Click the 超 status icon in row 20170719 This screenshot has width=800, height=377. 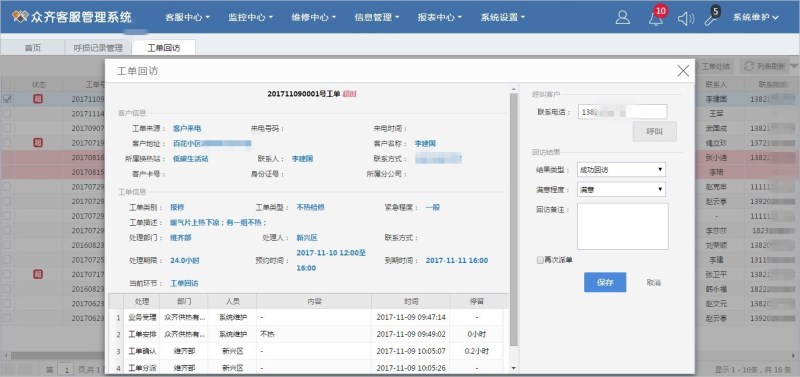(38, 143)
